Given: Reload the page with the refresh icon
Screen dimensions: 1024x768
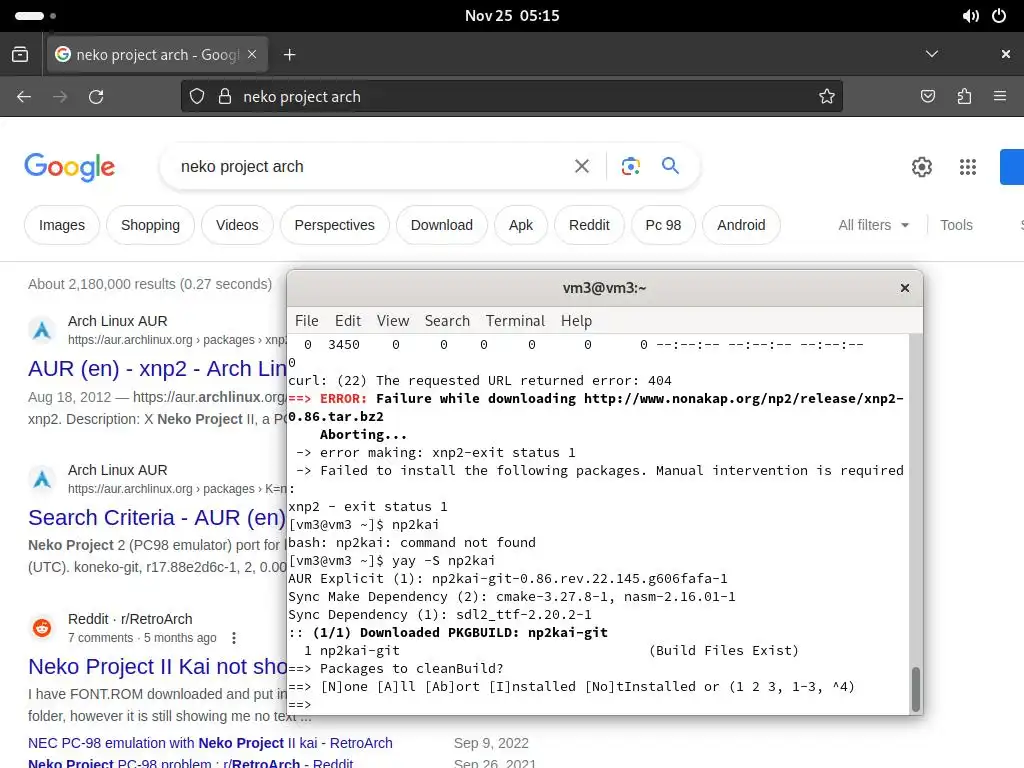Looking at the screenshot, I should point(96,97).
